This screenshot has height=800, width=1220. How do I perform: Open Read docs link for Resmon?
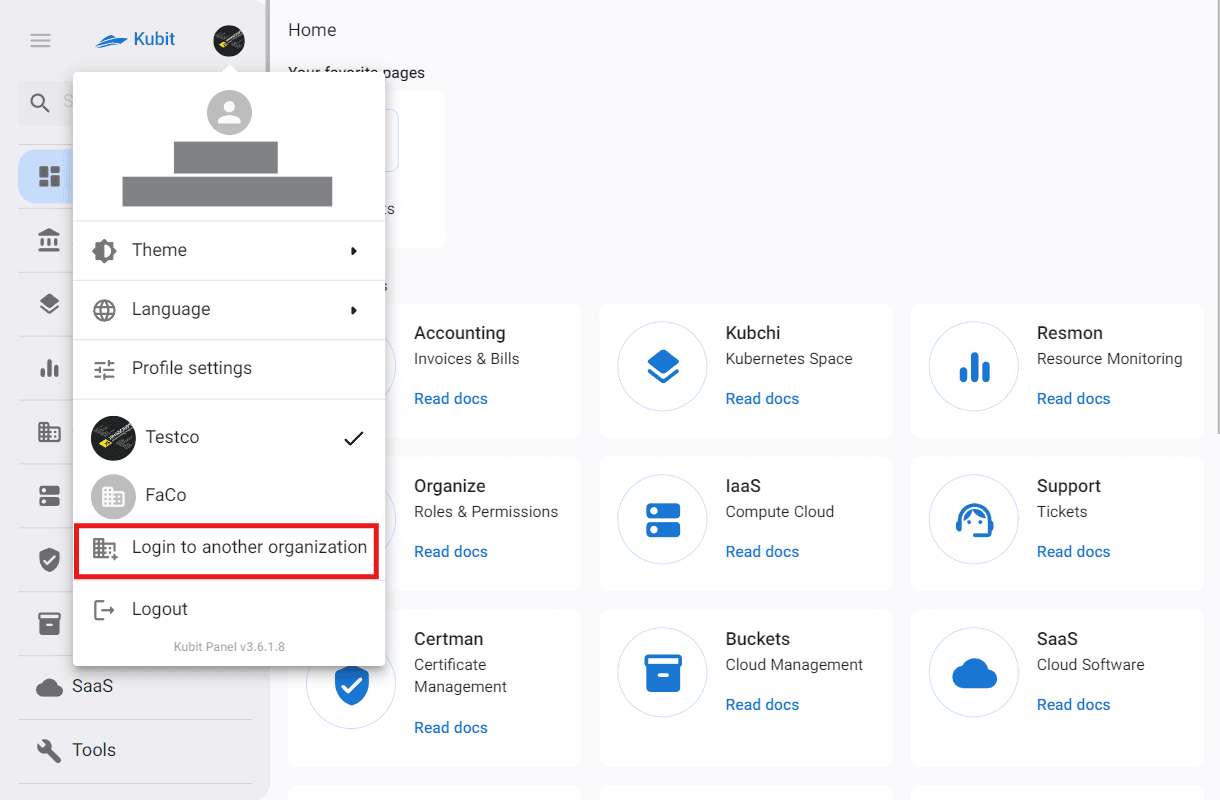click(x=1073, y=398)
